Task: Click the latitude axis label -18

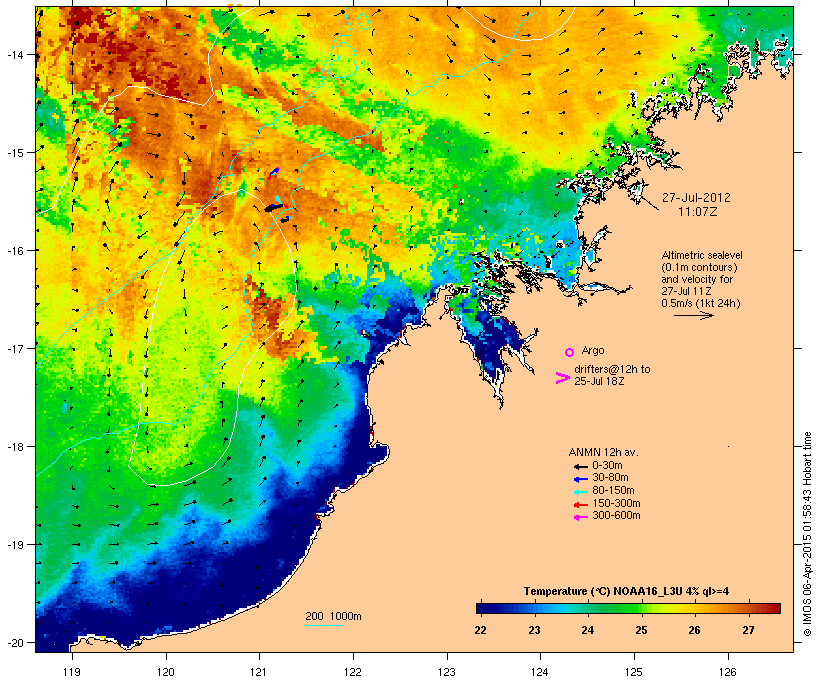Action: 15,447
